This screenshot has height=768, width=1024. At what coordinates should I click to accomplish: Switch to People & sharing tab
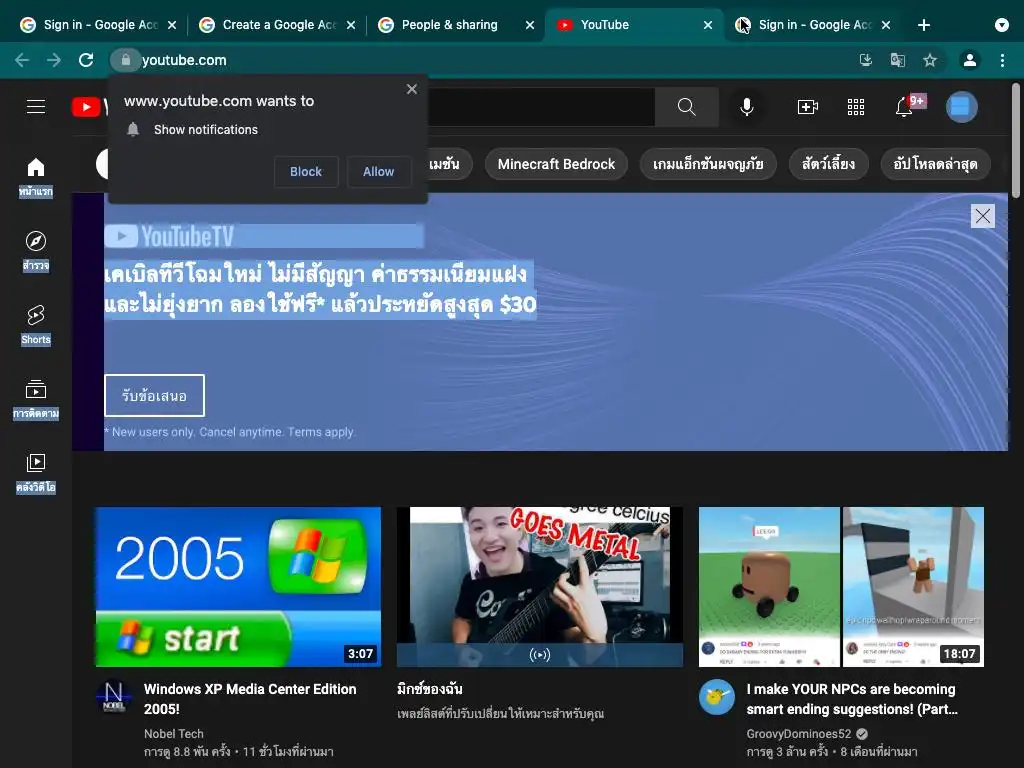456,25
